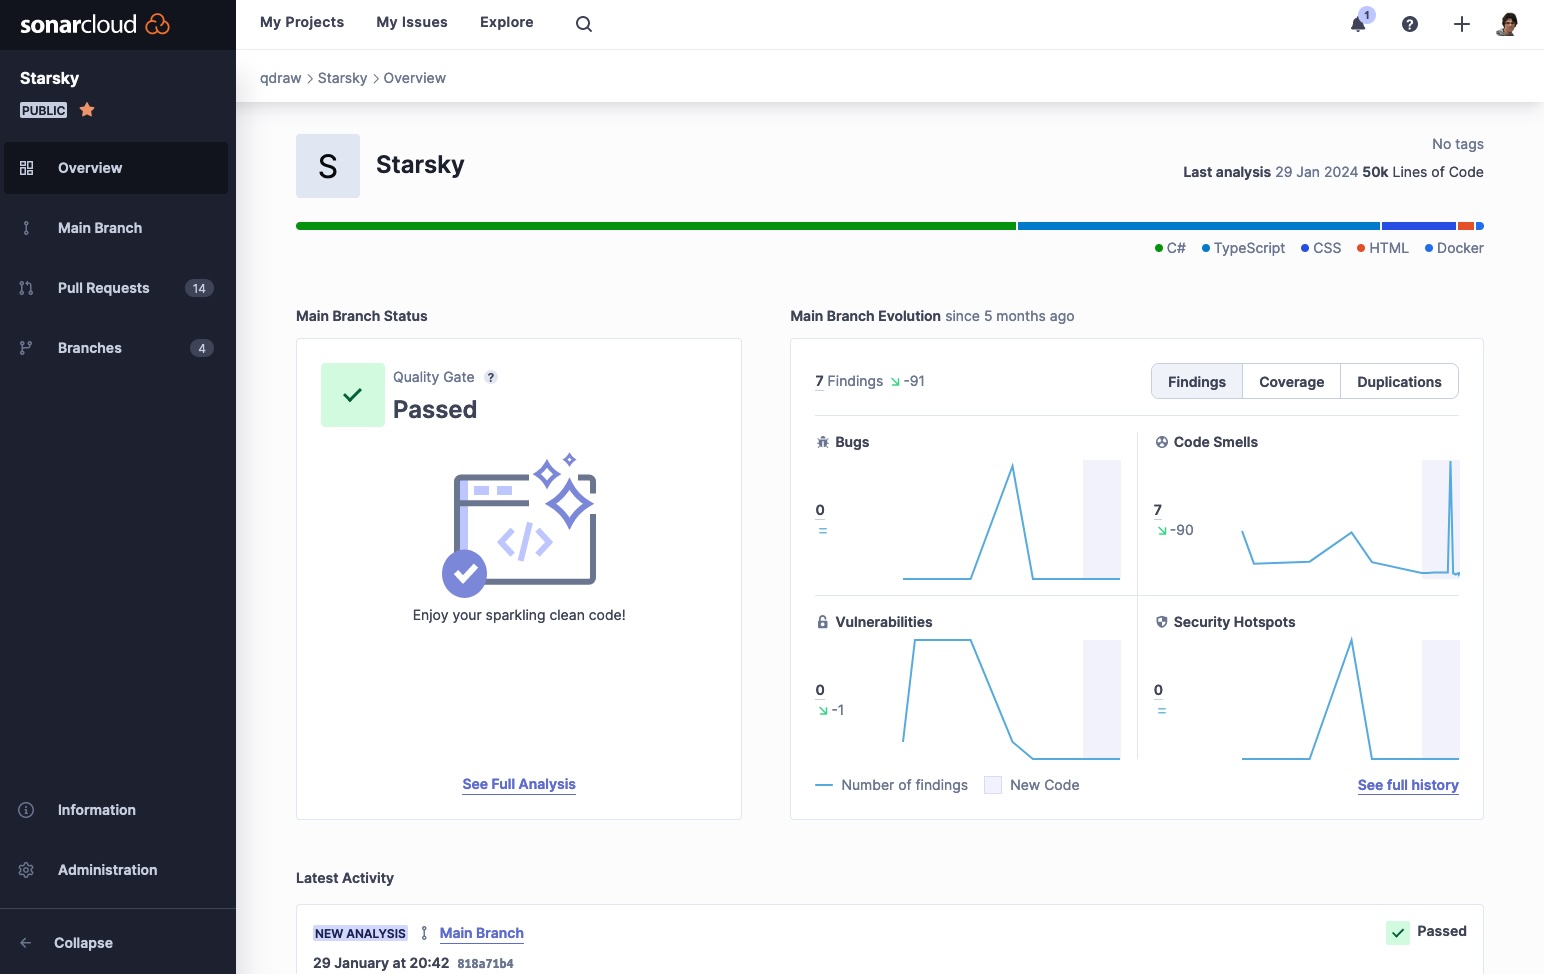
Task: Click See Full Analysis link
Action: tap(519, 784)
